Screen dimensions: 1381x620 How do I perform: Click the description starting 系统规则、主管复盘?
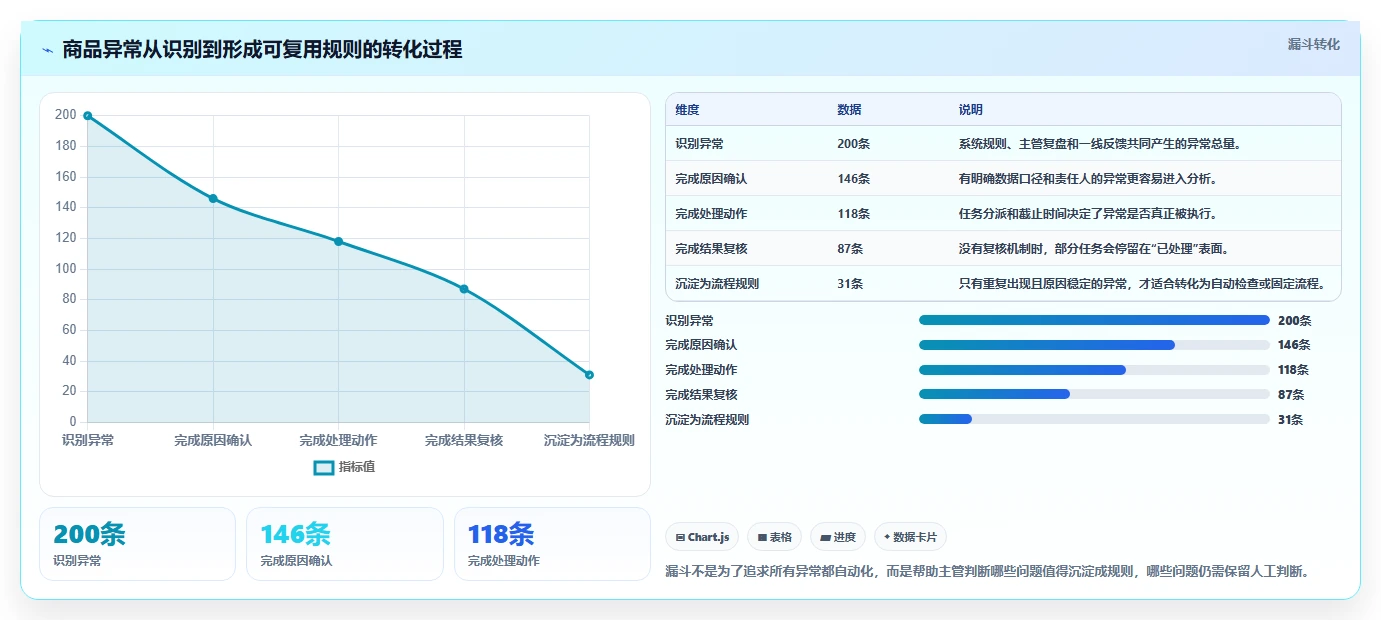[x=1100, y=144]
